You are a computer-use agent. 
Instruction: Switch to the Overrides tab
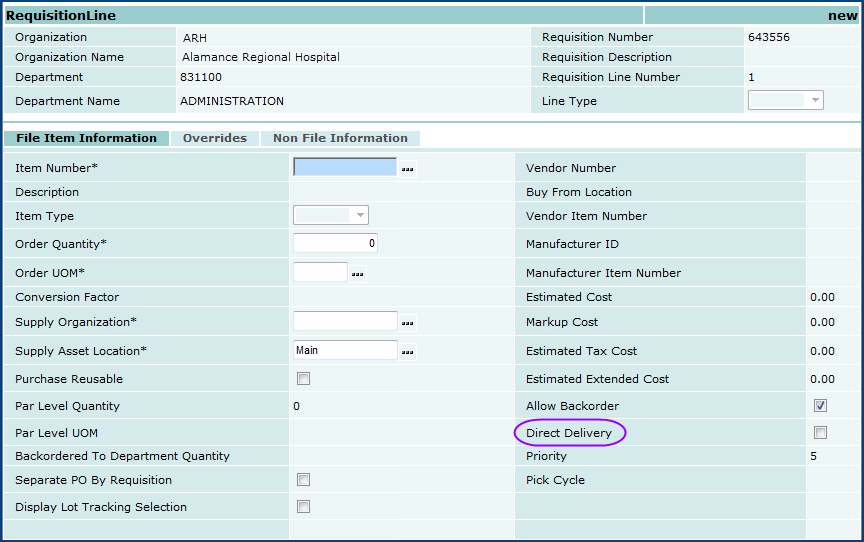pyautogui.click(x=214, y=138)
